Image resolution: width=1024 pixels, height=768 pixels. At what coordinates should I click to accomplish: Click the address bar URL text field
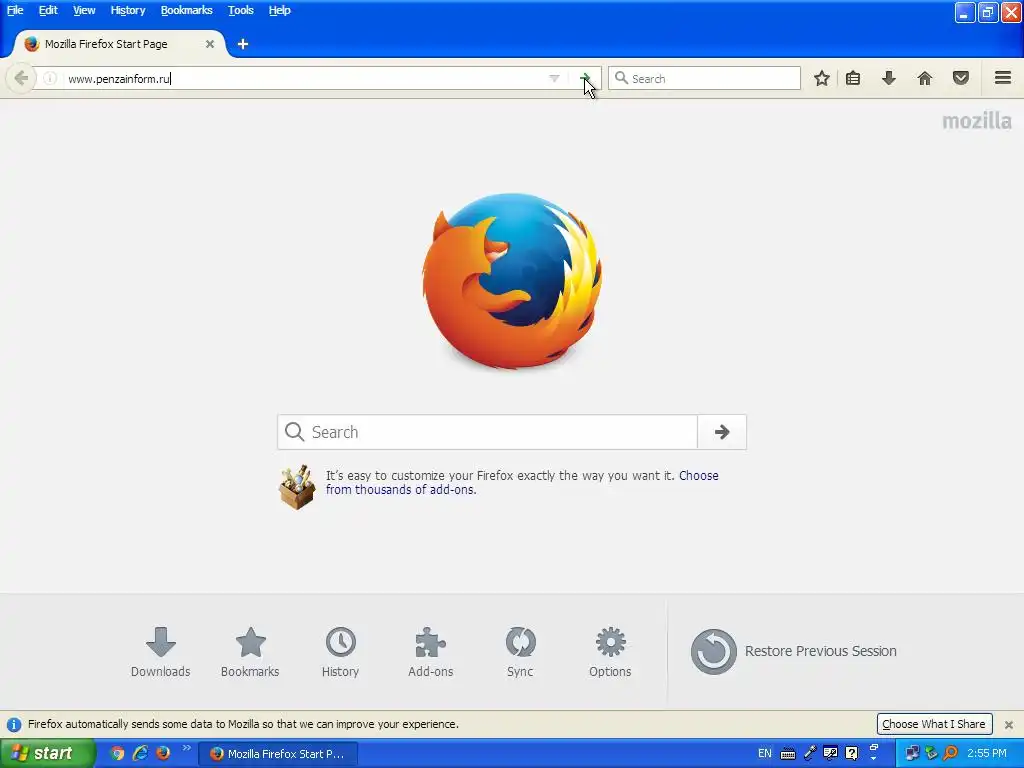pos(300,78)
